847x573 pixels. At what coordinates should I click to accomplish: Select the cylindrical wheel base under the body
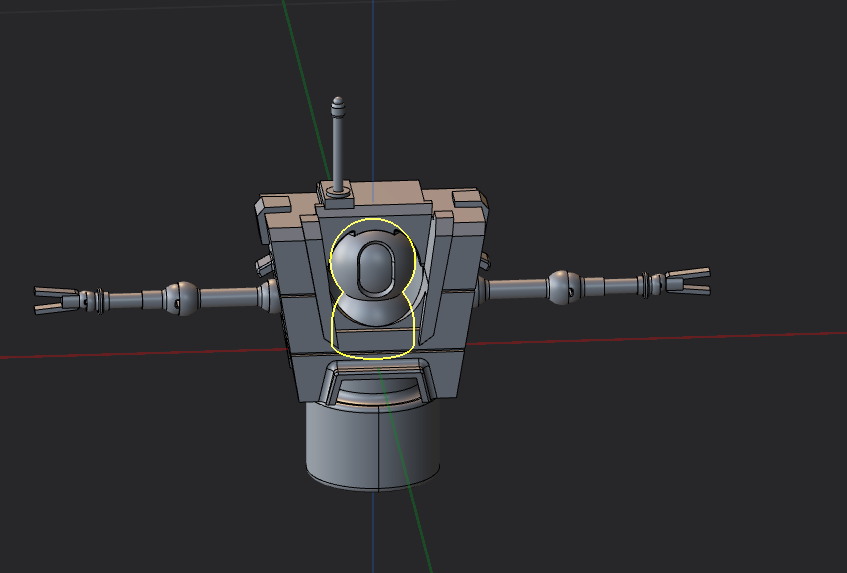click(373, 446)
